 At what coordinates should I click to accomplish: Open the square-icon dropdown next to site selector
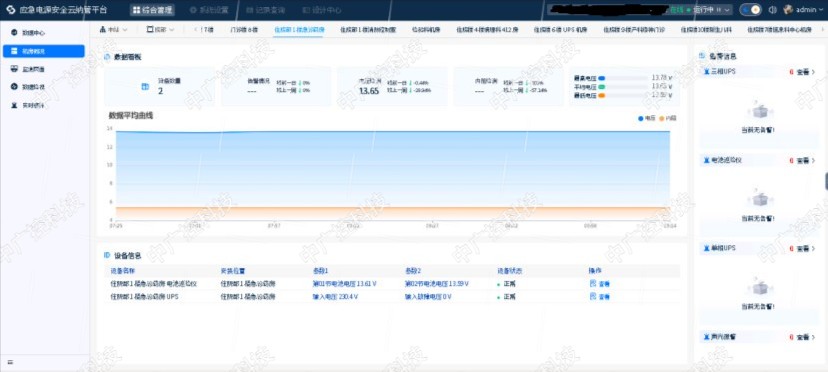(160, 30)
